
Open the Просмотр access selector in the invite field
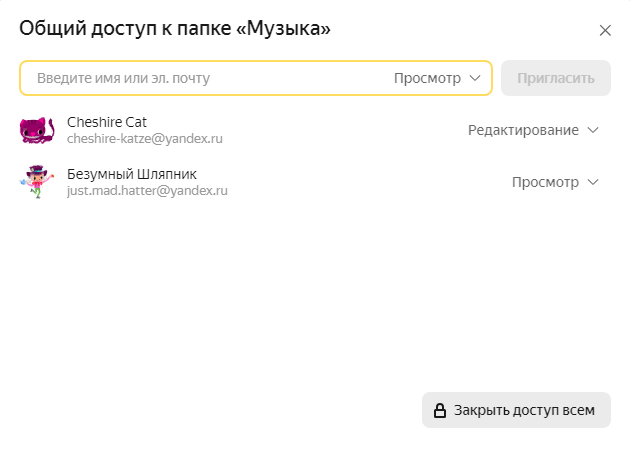pyautogui.click(x=427, y=78)
